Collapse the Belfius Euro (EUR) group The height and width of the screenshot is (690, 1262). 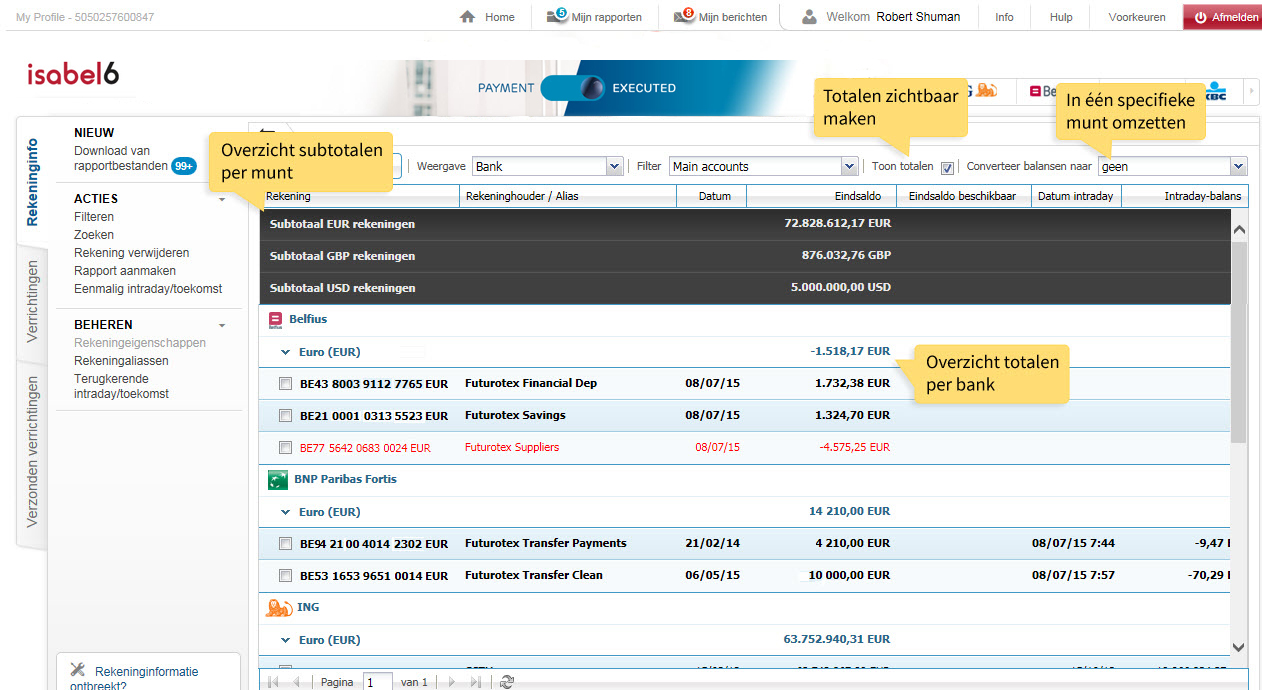point(286,352)
